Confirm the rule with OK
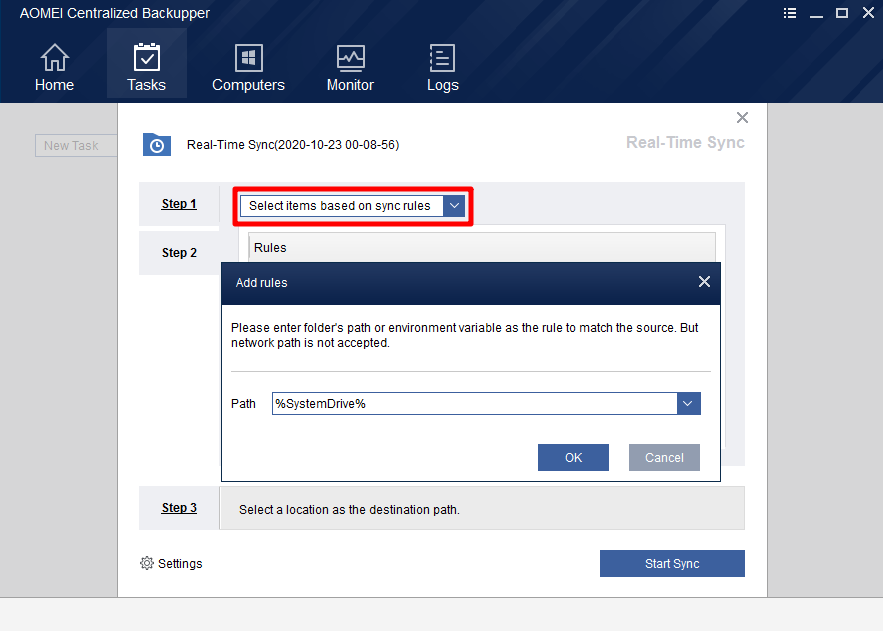 click(573, 457)
